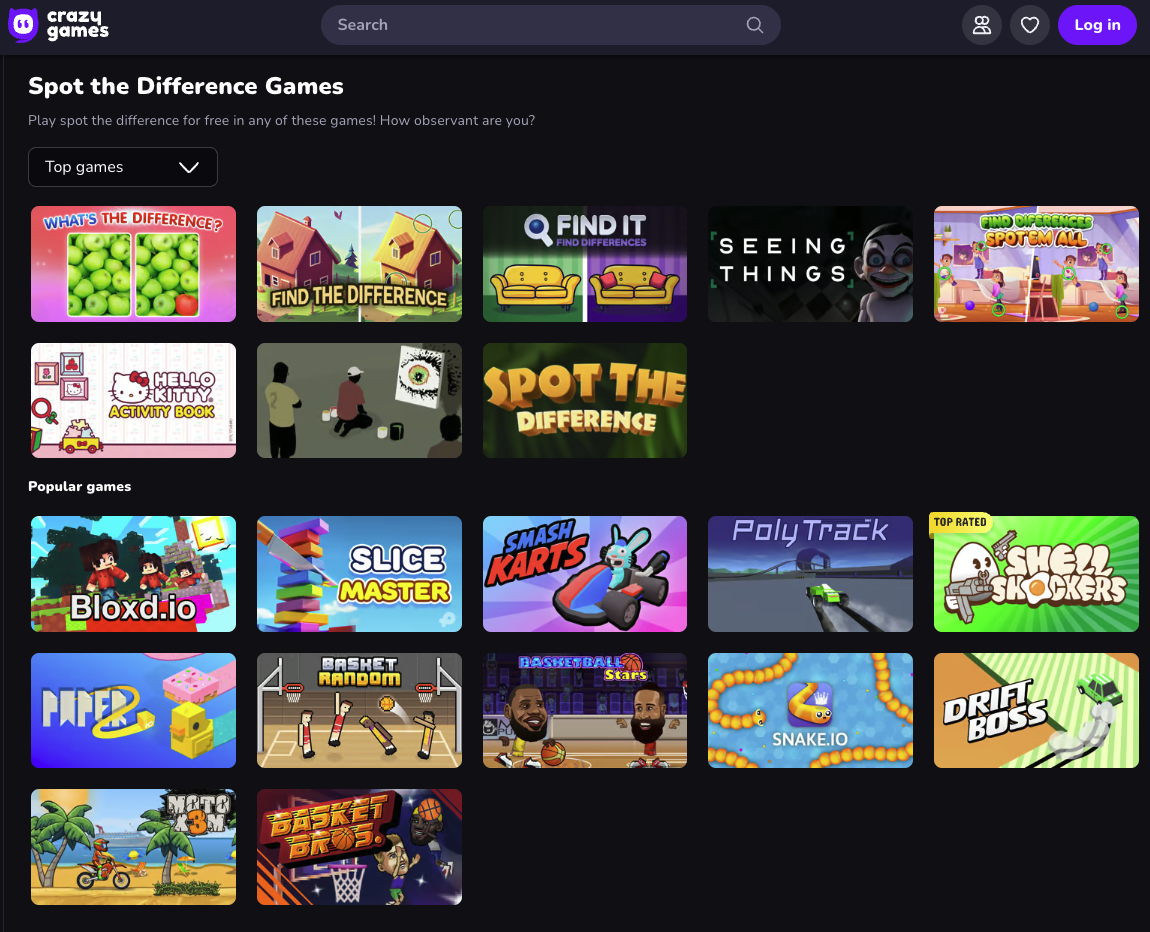This screenshot has width=1150, height=932.
Task: Open favorites heart icon
Action: (x=1030, y=25)
